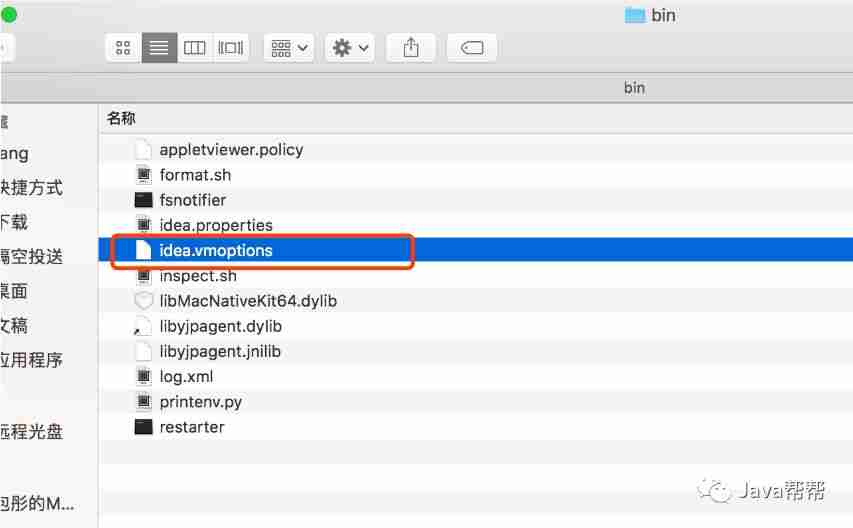Screen dimensions: 853x528
Task: Click the fsnotifier executable icon
Action: pos(144,200)
